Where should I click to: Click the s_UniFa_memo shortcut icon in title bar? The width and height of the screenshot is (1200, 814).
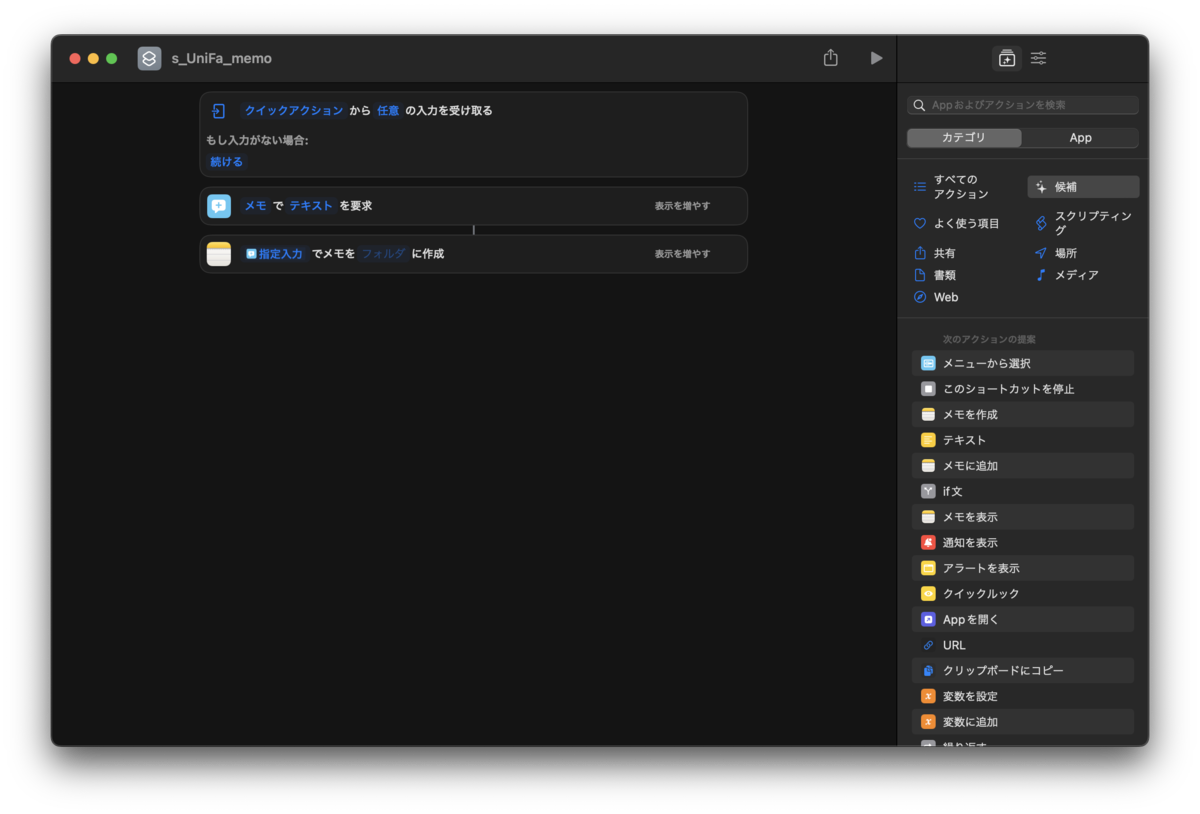[149, 58]
